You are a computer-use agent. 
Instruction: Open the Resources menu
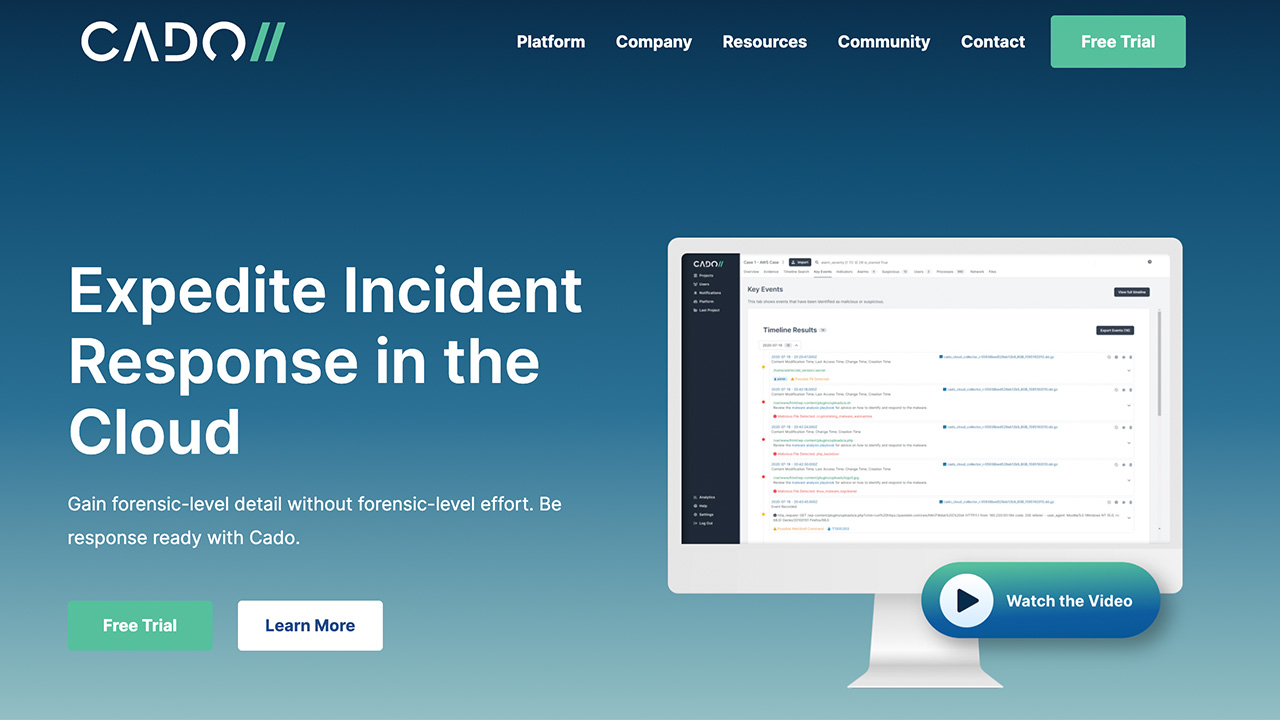765,42
